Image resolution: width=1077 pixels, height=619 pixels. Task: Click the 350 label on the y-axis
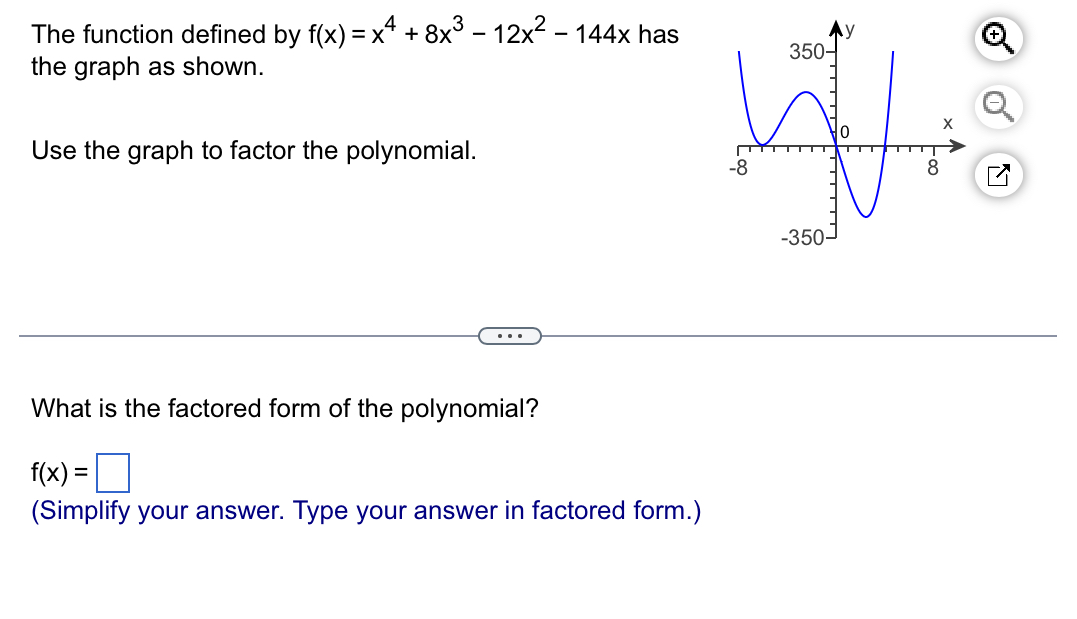804,53
